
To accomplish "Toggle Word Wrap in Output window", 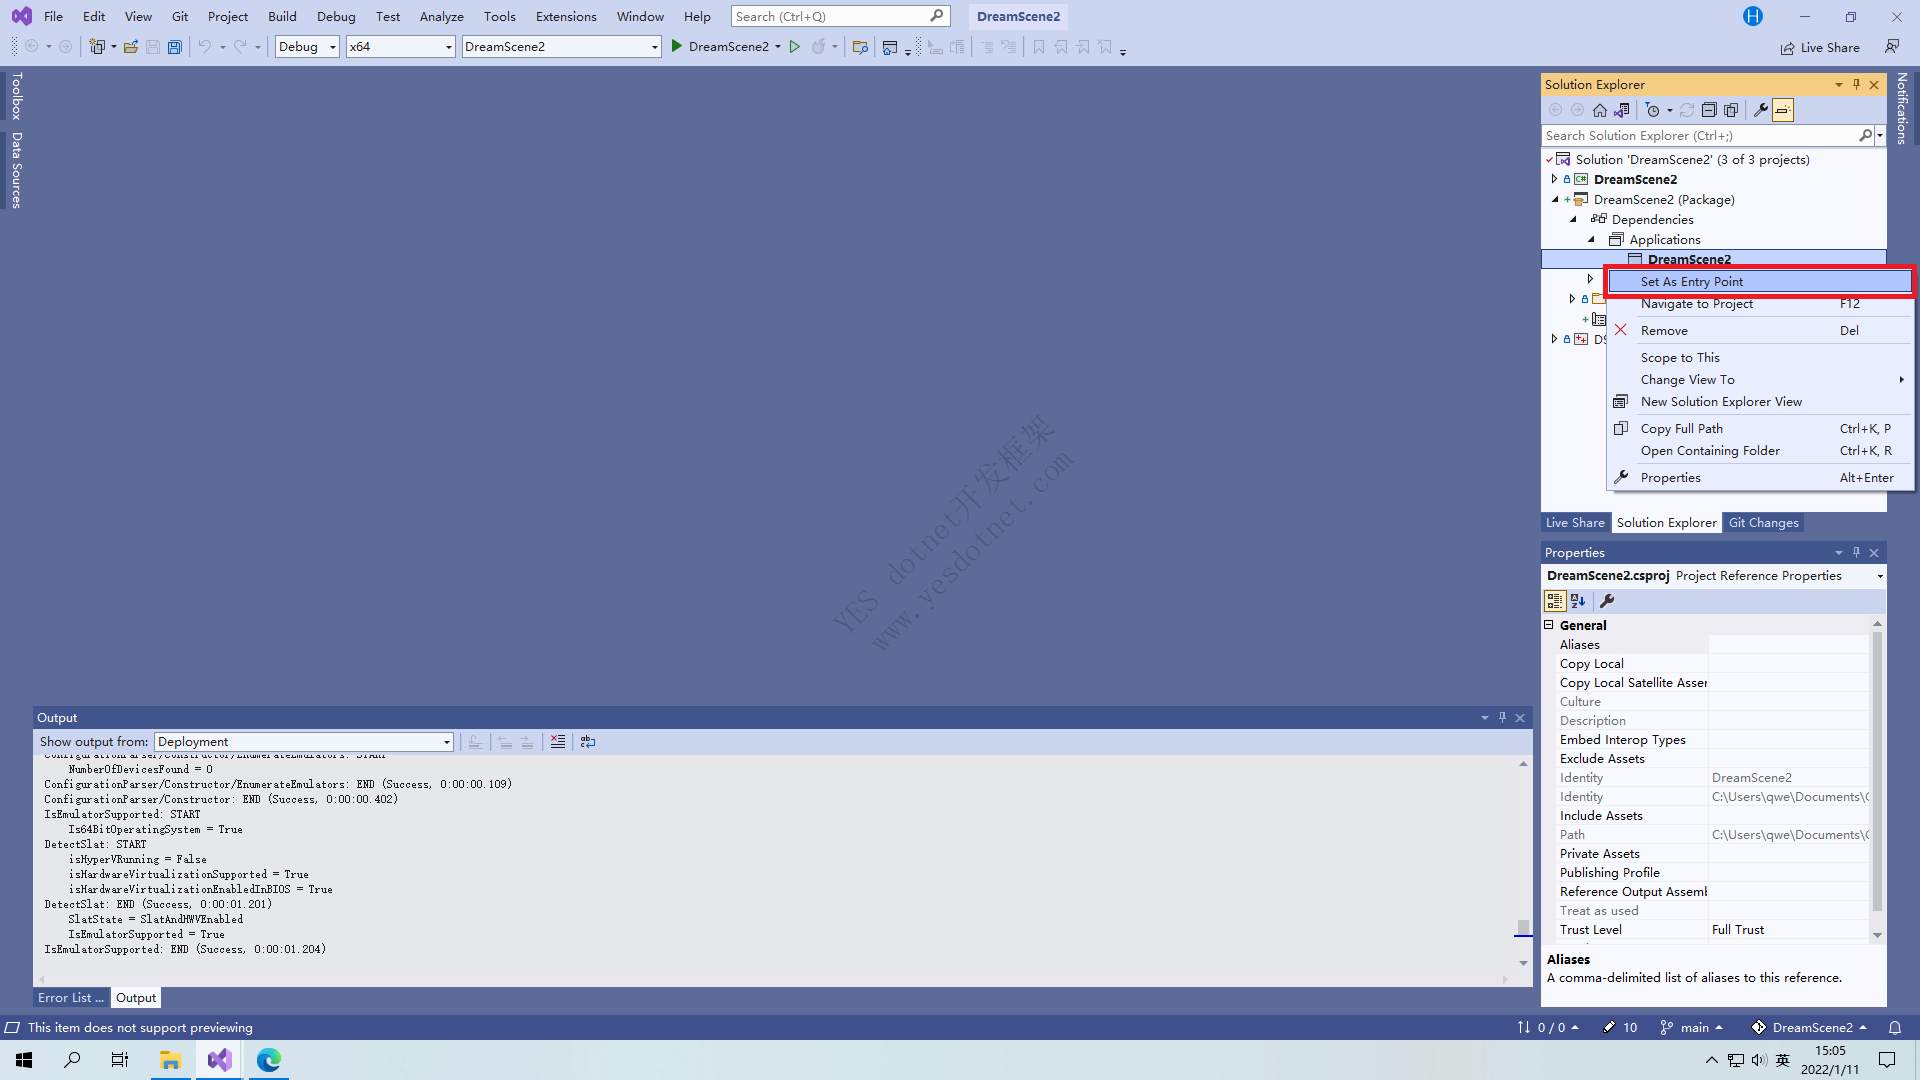I will [x=588, y=742].
